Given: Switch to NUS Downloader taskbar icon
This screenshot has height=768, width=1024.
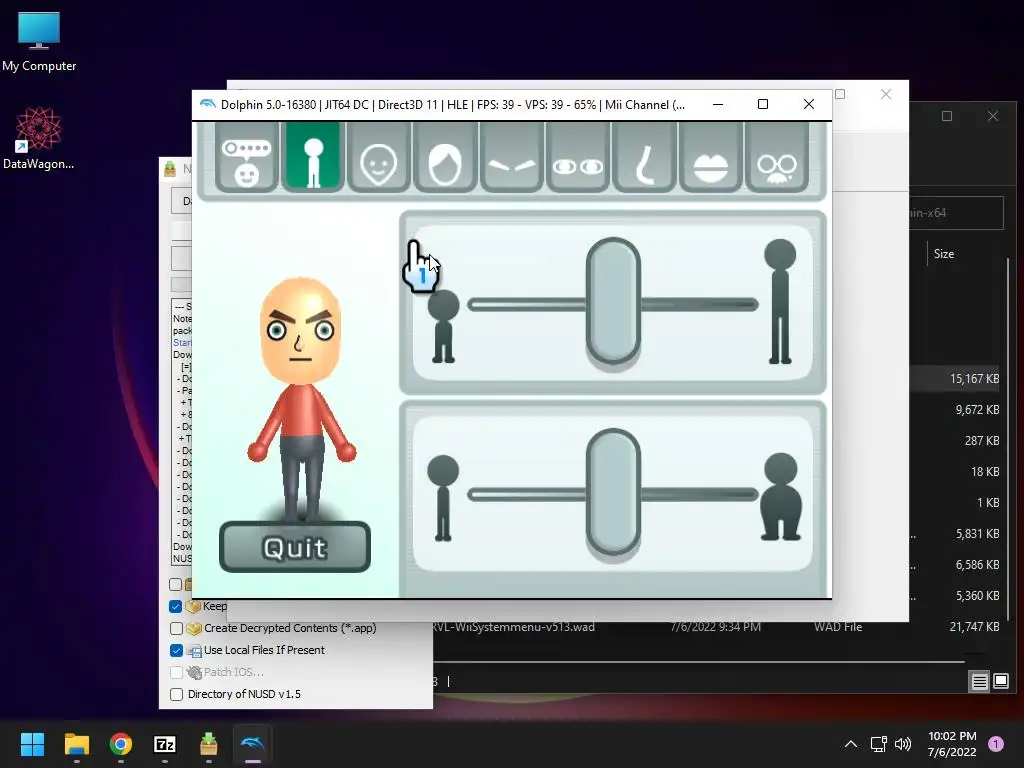Looking at the screenshot, I should 208,744.
